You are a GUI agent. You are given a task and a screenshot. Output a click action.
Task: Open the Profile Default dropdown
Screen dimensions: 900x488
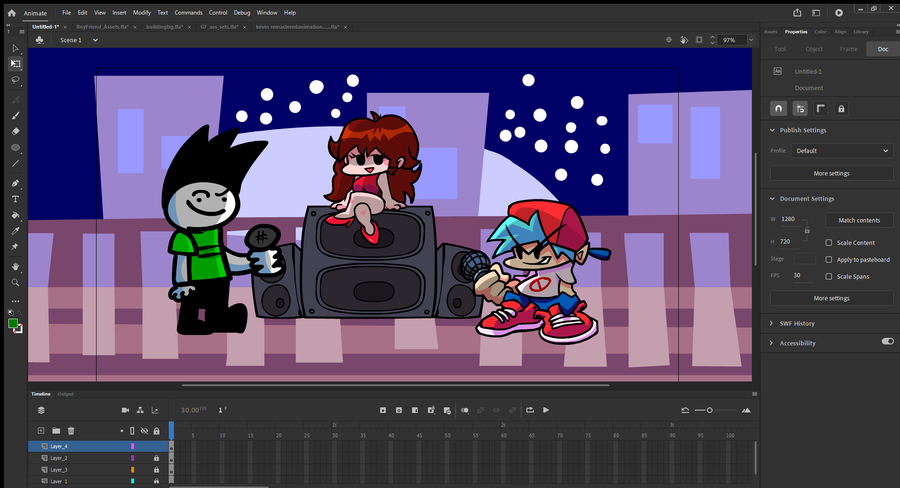point(842,150)
